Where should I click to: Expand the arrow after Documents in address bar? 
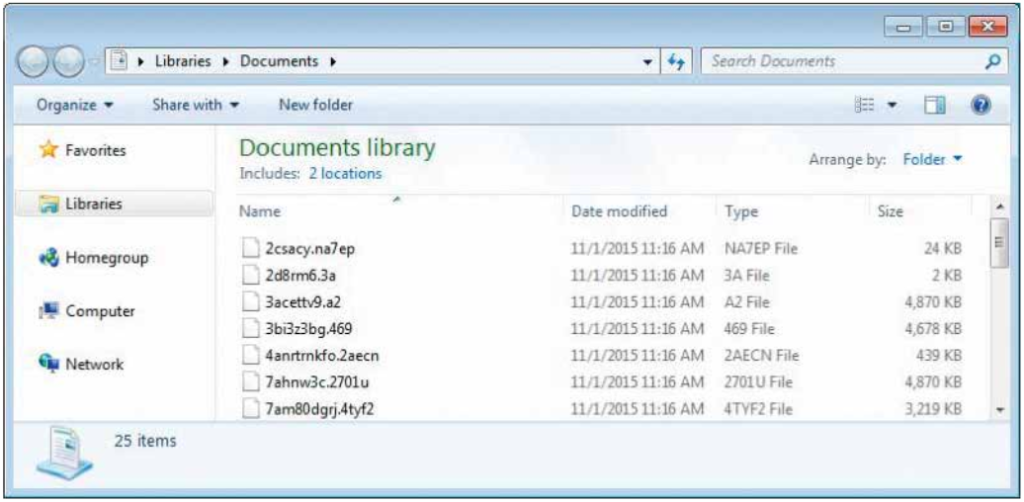coord(333,62)
